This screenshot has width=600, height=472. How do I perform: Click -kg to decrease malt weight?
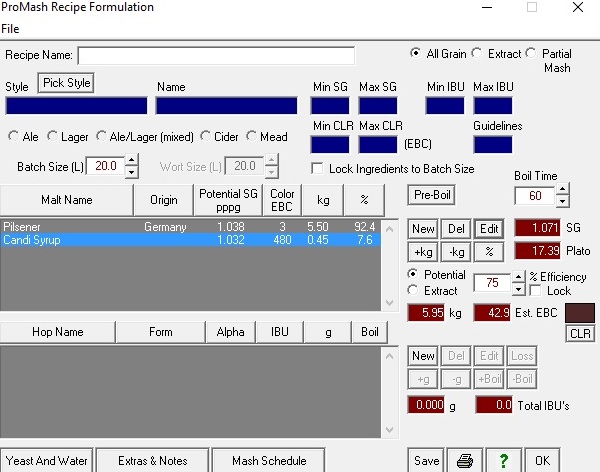(x=456, y=252)
